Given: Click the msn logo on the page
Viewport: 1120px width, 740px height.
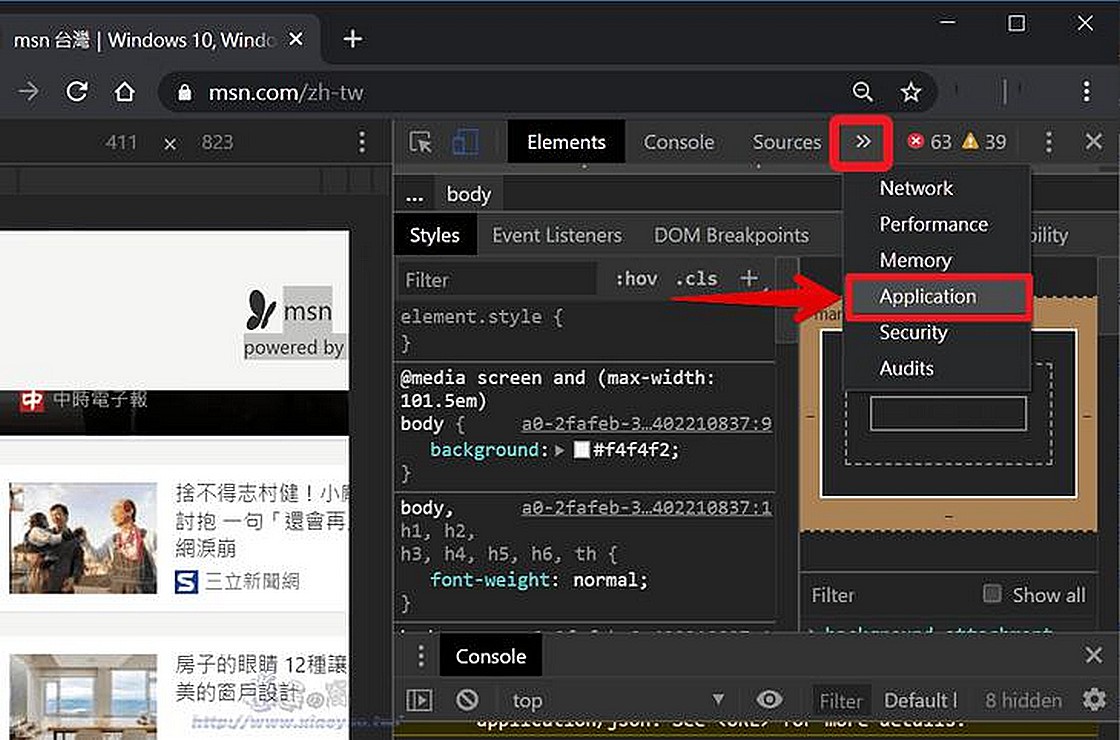Looking at the screenshot, I should pos(290,309).
